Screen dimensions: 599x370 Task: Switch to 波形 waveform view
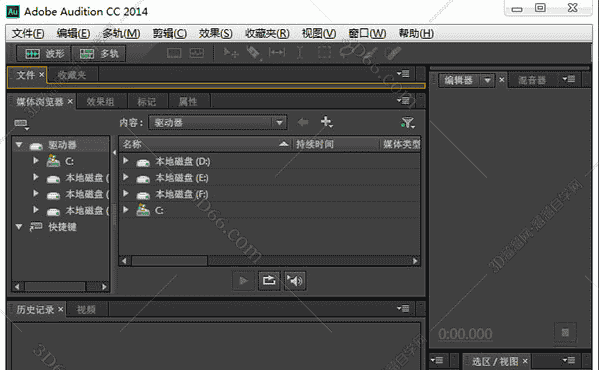click(x=44, y=53)
